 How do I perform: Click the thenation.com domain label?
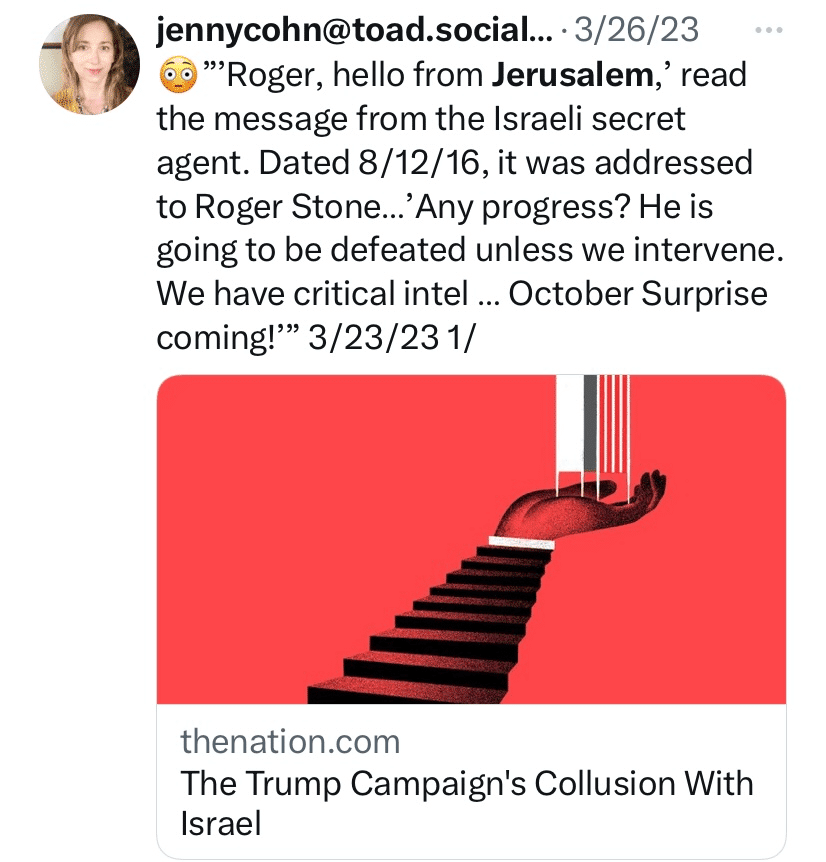[290, 741]
